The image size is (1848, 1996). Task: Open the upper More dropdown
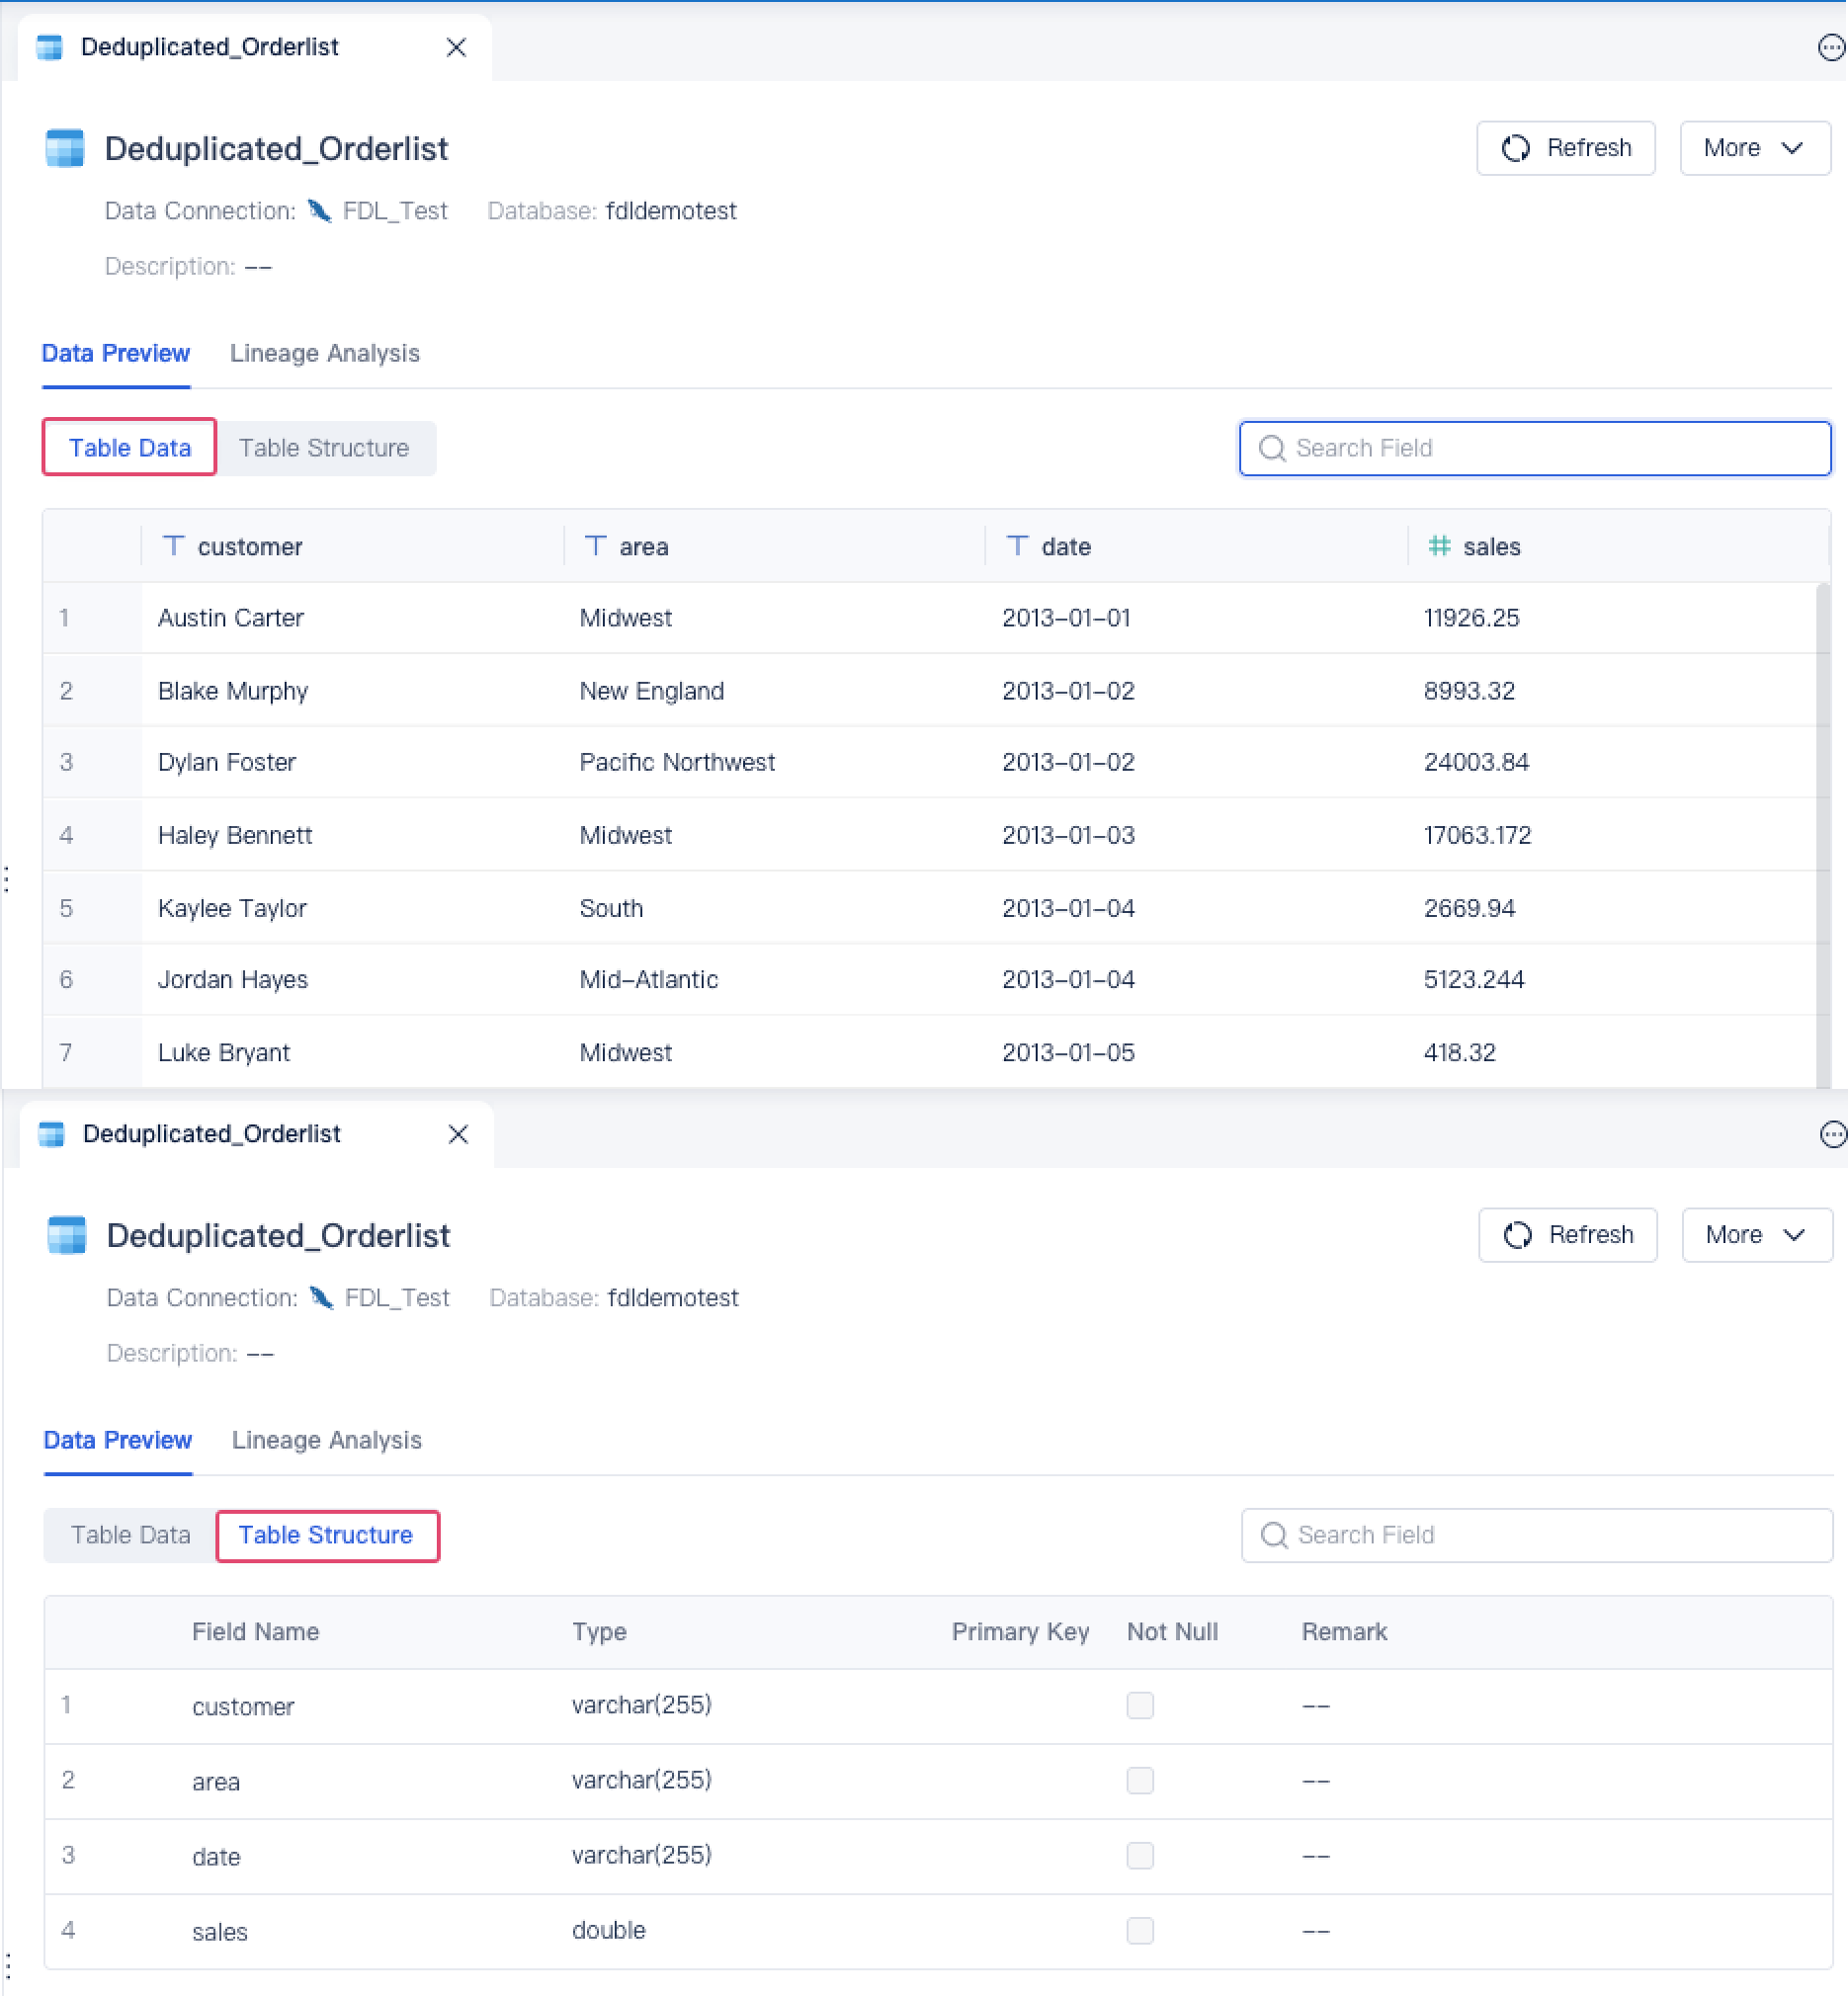(1756, 148)
